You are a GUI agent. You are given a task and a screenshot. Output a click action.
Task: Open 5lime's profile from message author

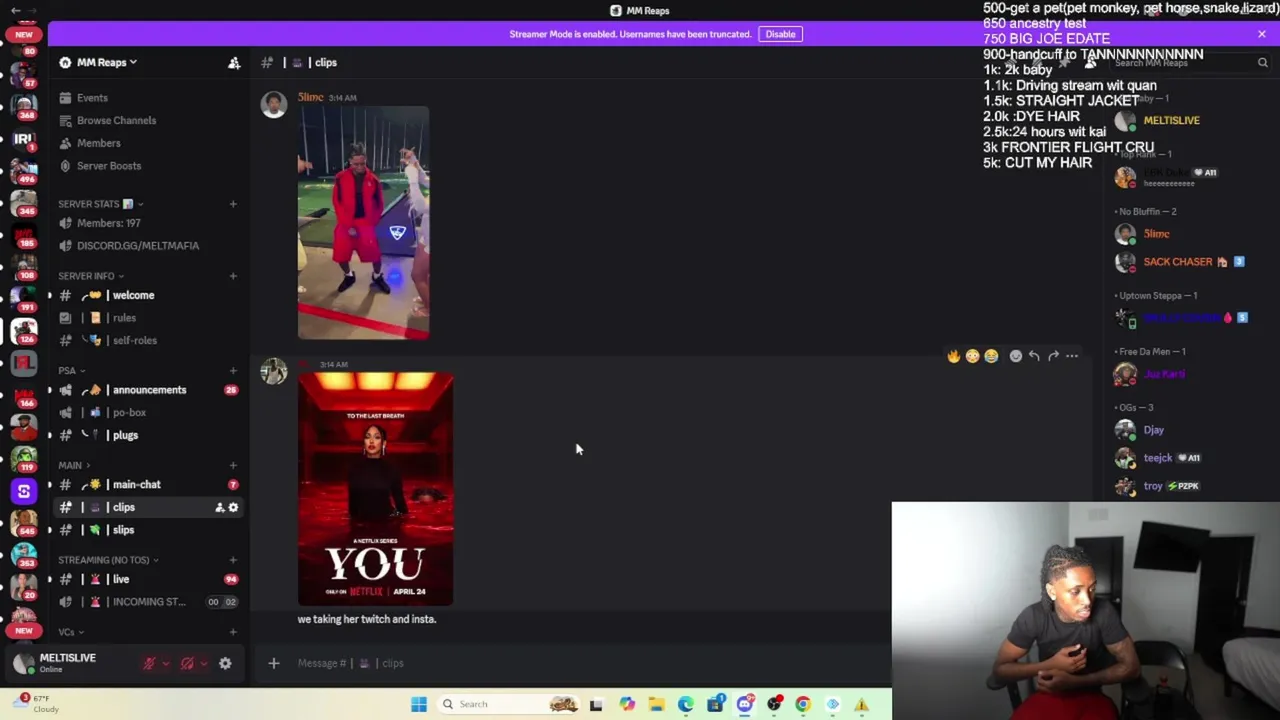click(310, 97)
